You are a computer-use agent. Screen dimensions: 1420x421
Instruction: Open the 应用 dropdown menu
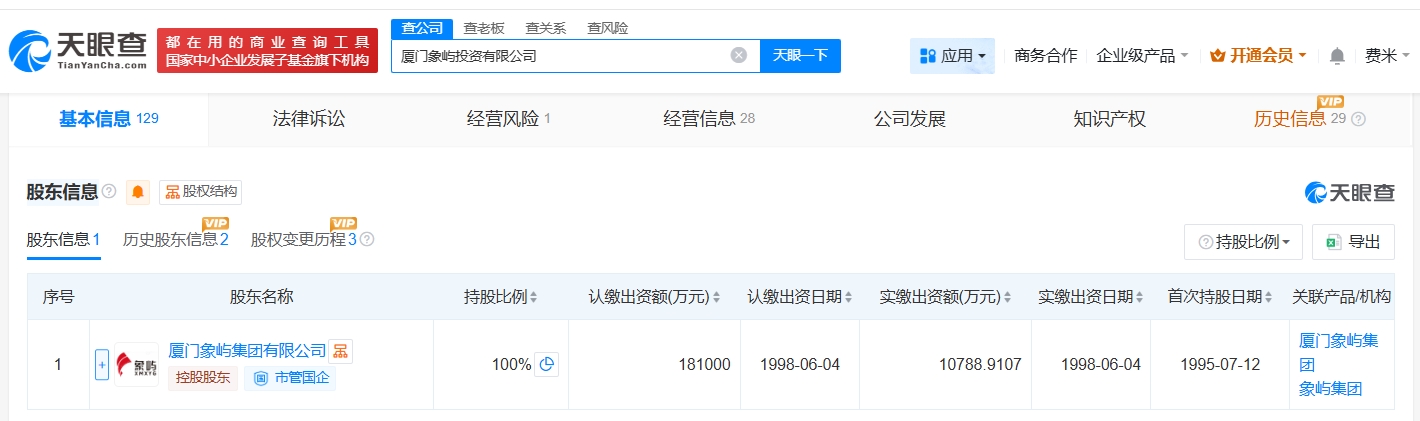(x=952, y=56)
